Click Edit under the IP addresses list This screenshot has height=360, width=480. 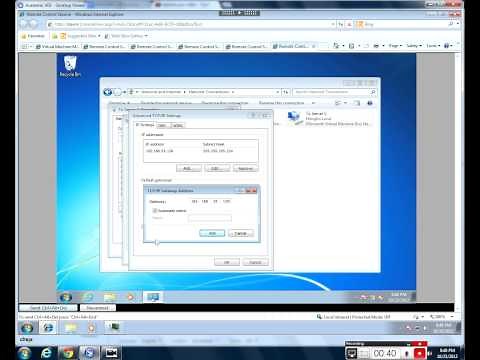[217, 168]
